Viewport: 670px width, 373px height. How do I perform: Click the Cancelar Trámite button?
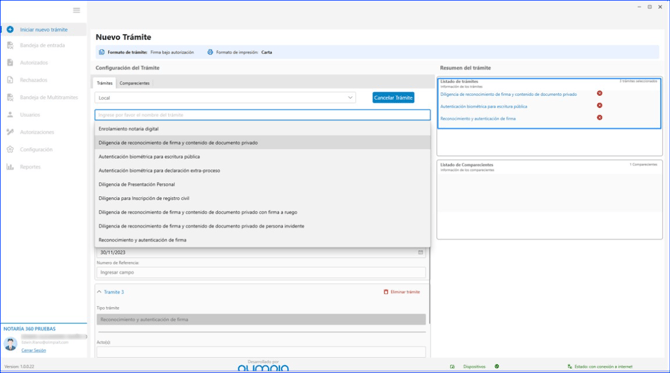[x=393, y=97]
